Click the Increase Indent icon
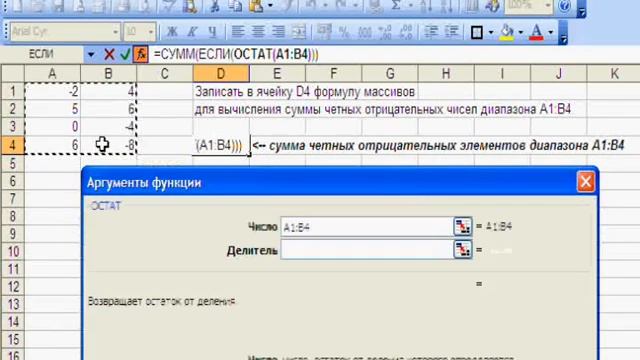 451,31
